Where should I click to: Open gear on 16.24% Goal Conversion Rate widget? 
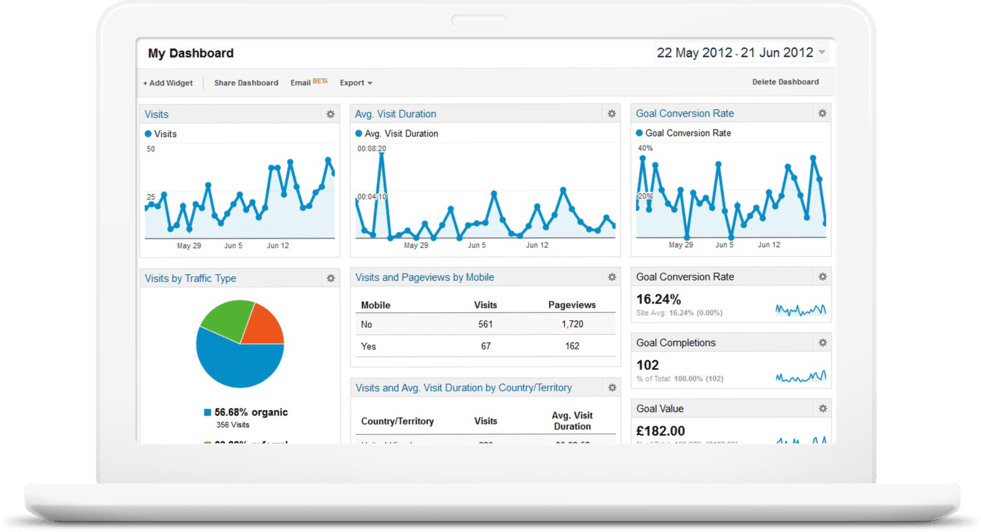822,277
